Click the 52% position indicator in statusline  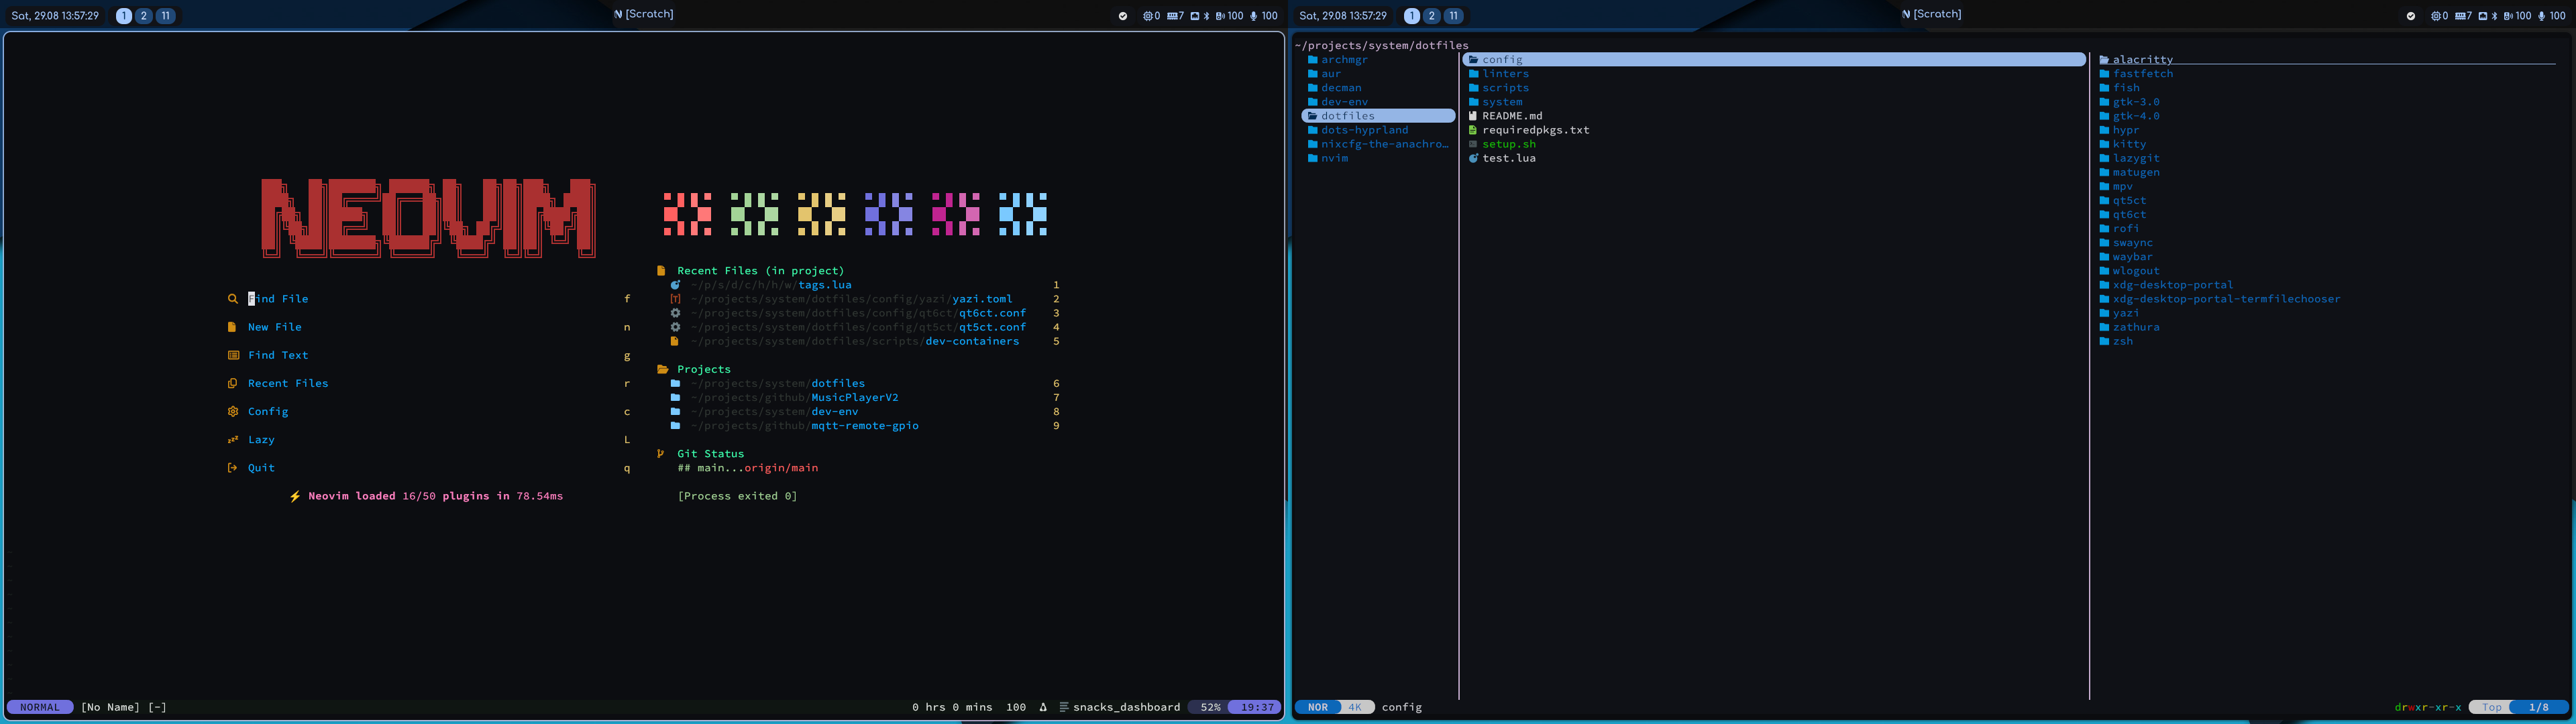[x=1210, y=707]
